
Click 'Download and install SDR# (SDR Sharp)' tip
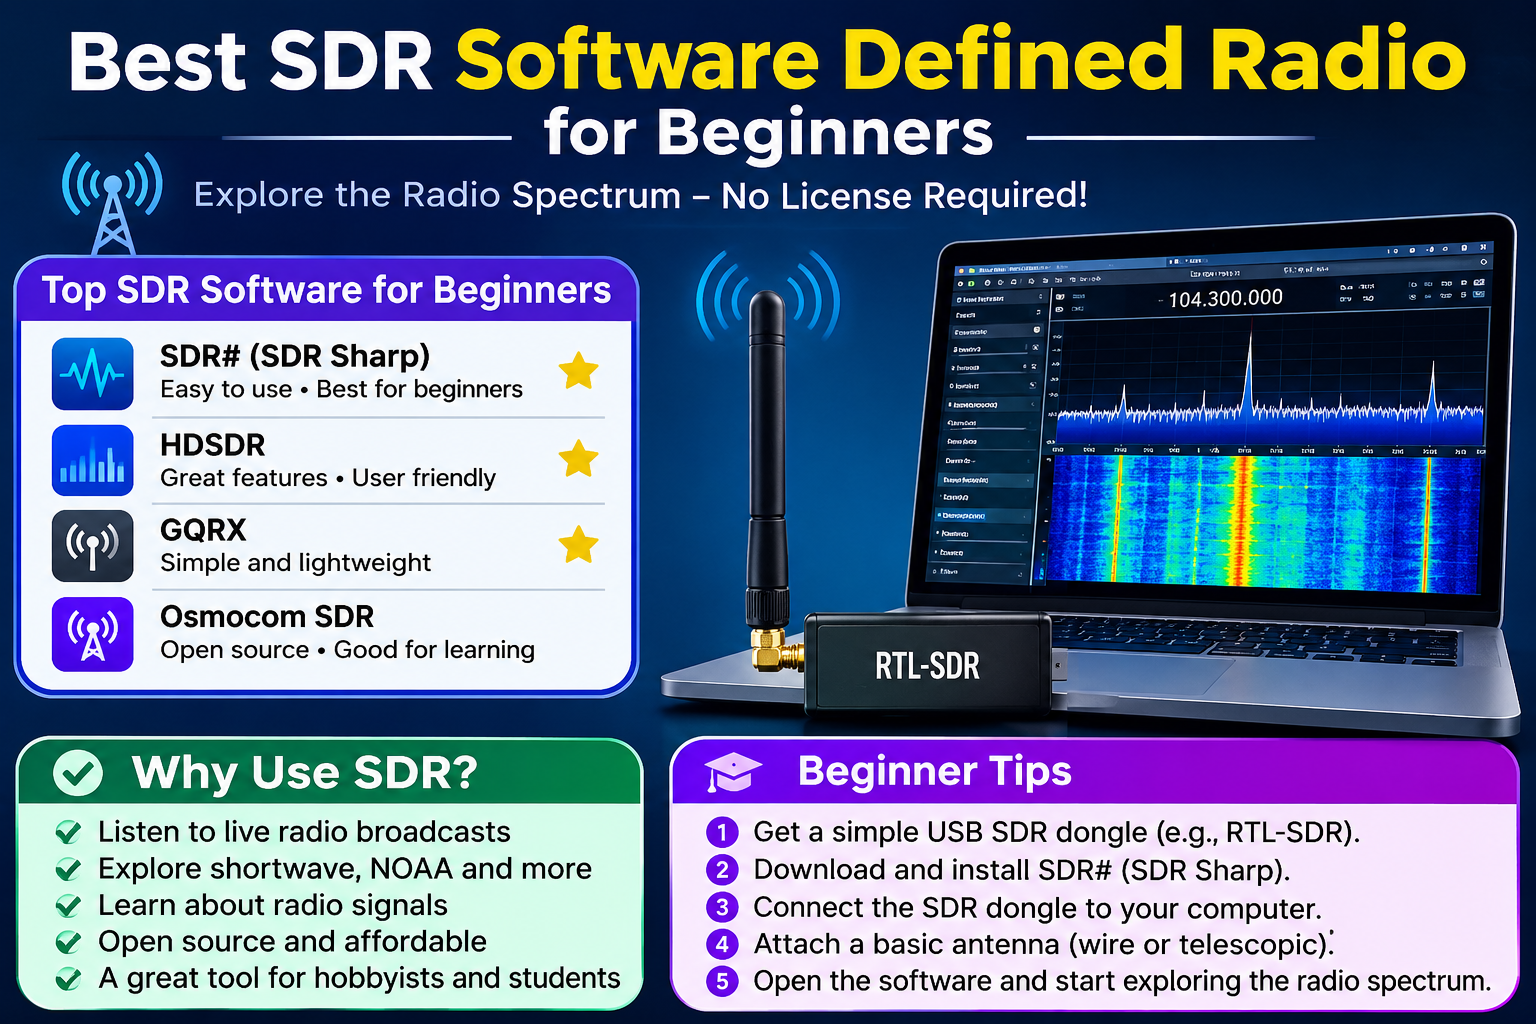[x=1022, y=870]
